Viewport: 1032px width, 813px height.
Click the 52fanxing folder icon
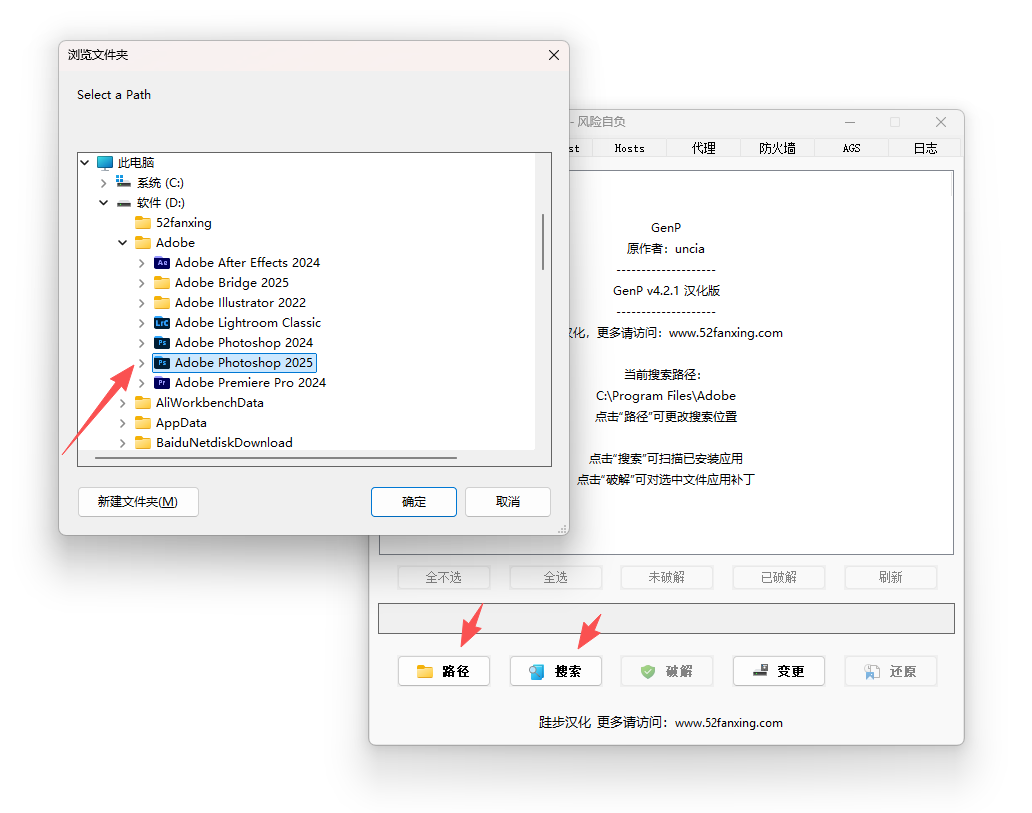tap(143, 223)
